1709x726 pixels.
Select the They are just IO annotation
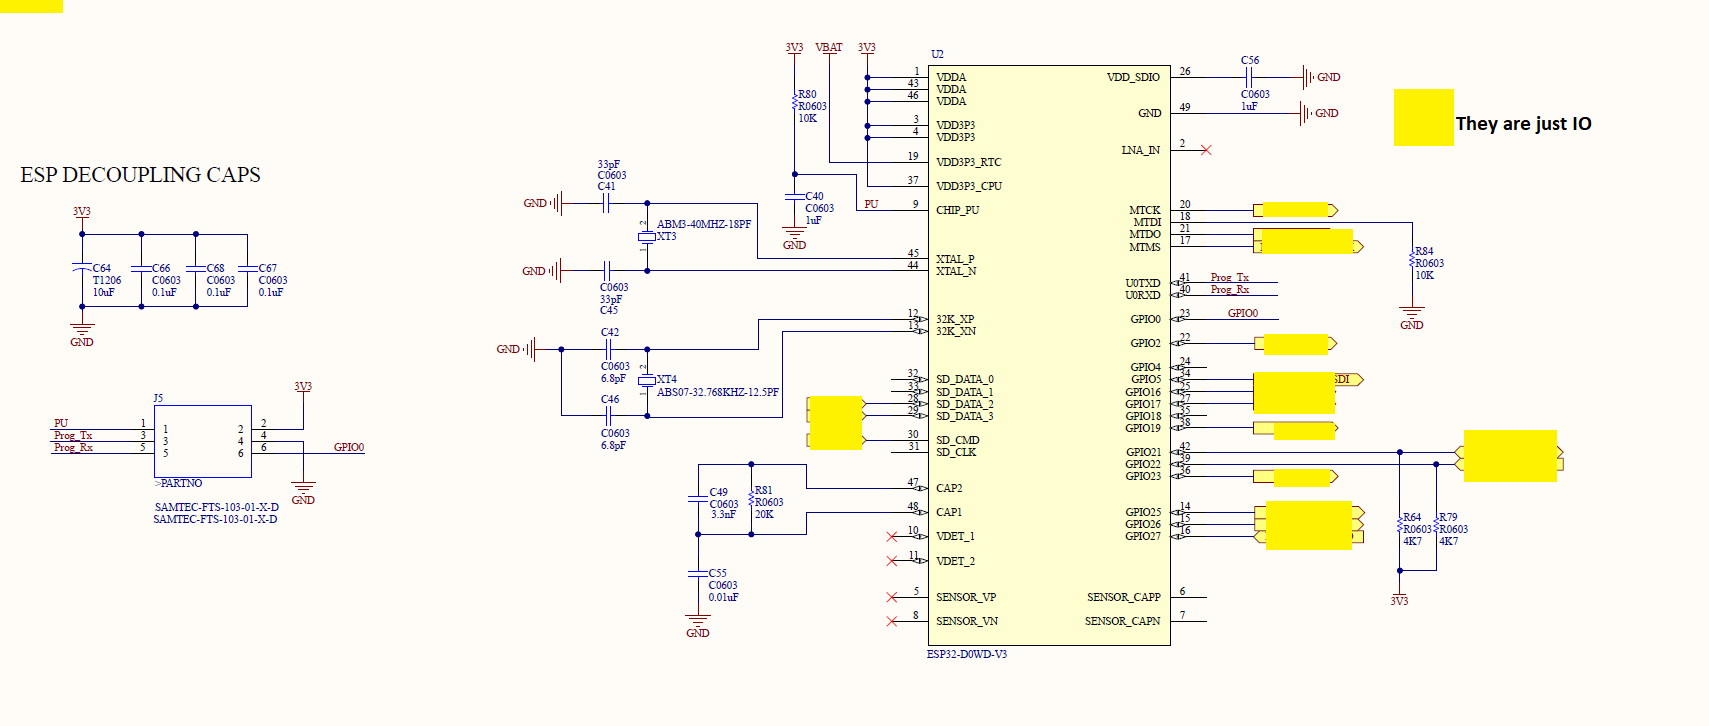(1523, 124)
